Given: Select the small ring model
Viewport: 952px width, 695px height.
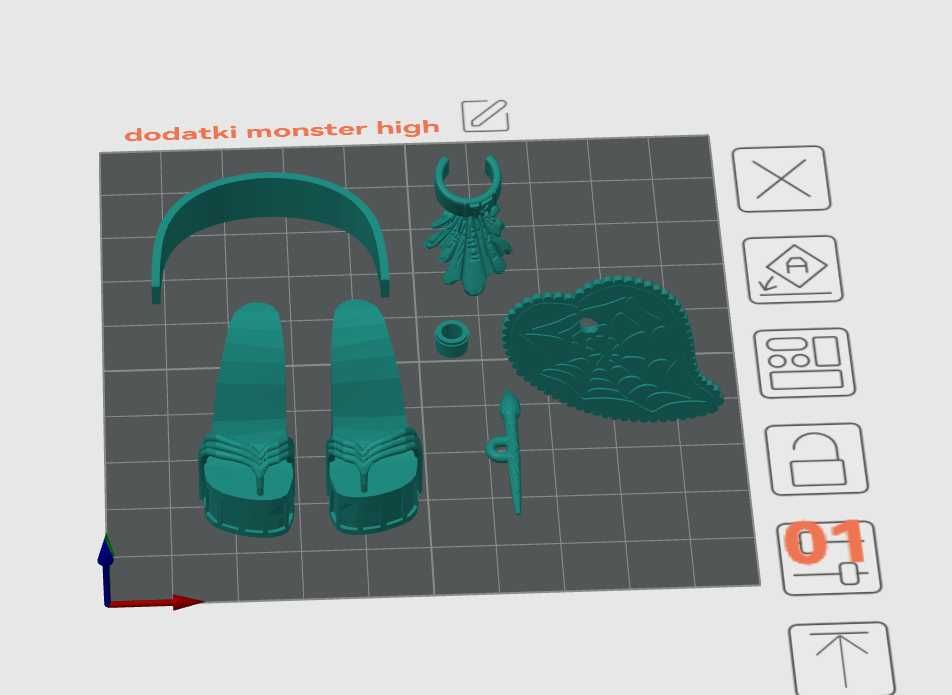Looking at the screenshot, I should pos(452,339).
